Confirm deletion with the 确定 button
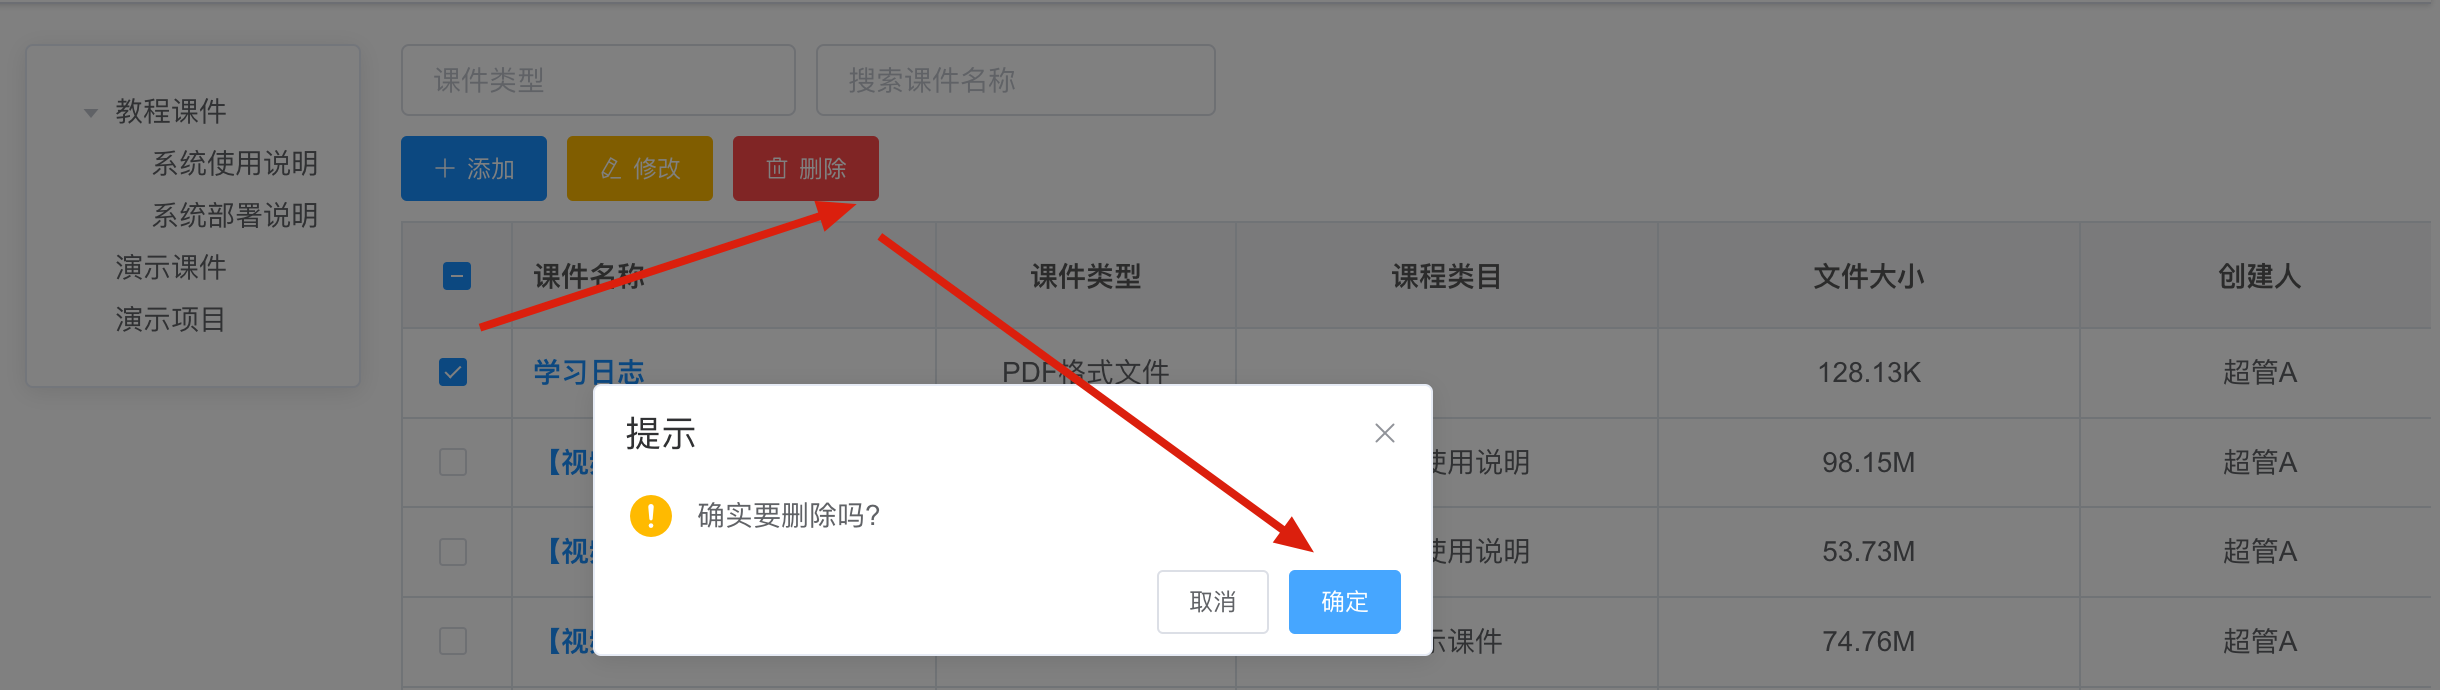 1344,602
